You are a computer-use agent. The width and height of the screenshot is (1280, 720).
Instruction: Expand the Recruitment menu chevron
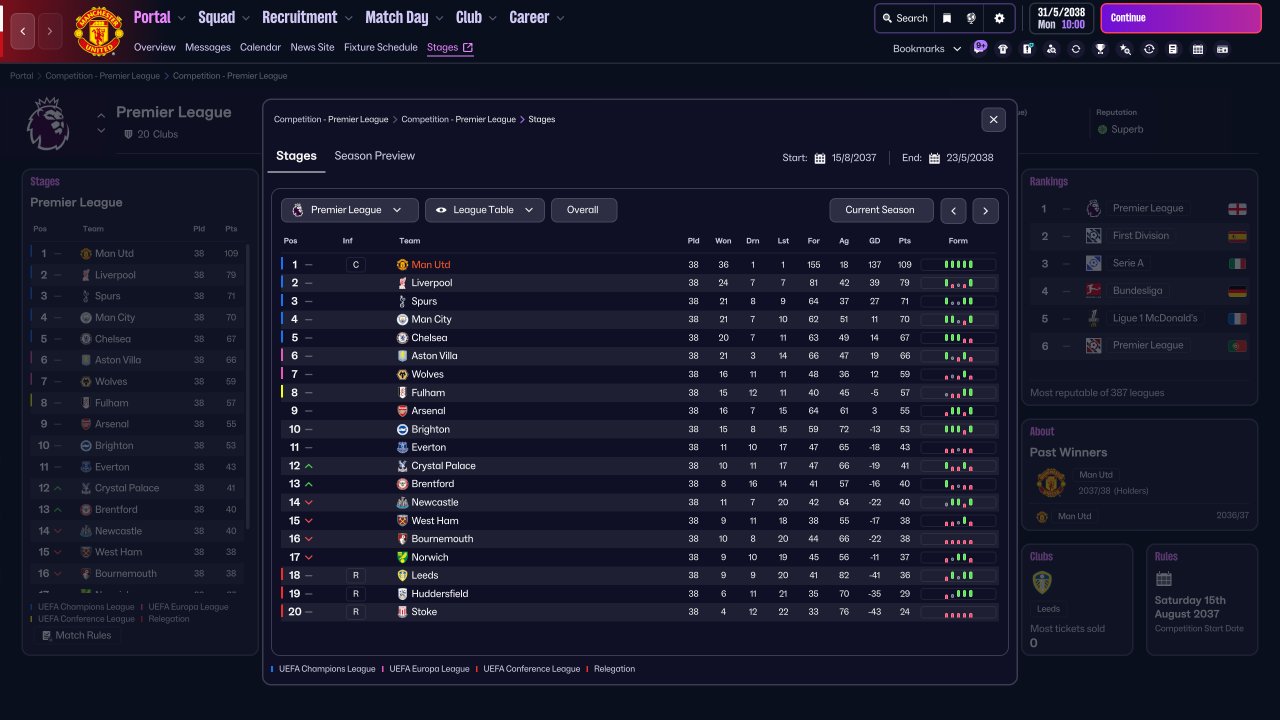[348, 18]
